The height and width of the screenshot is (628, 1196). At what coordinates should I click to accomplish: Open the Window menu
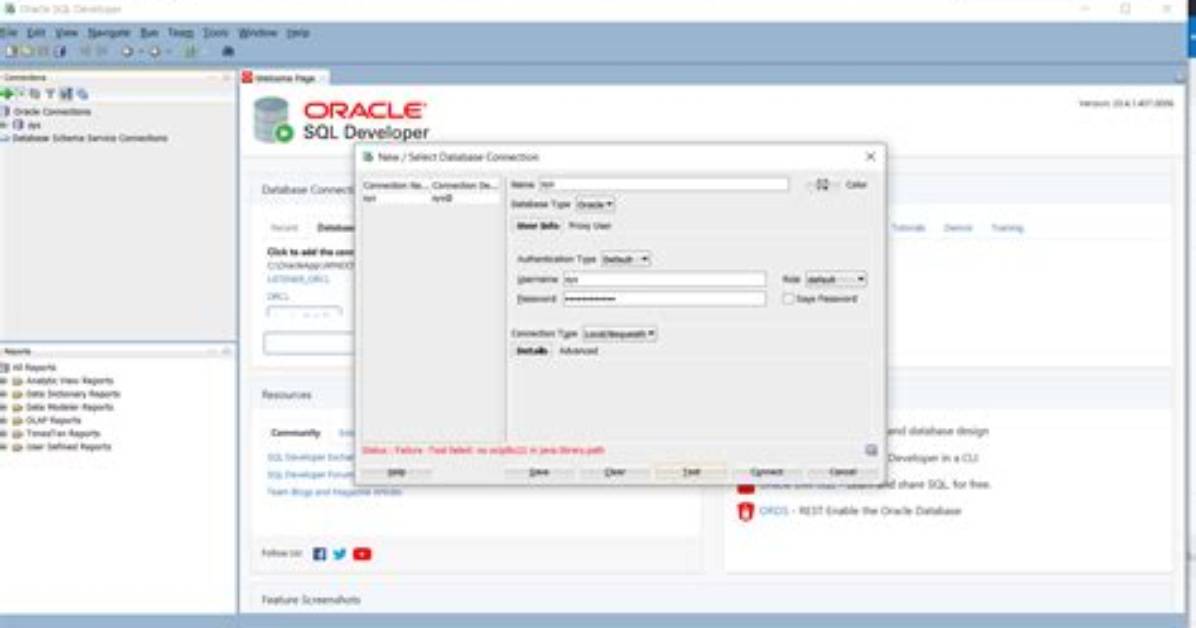pos(258,33)
